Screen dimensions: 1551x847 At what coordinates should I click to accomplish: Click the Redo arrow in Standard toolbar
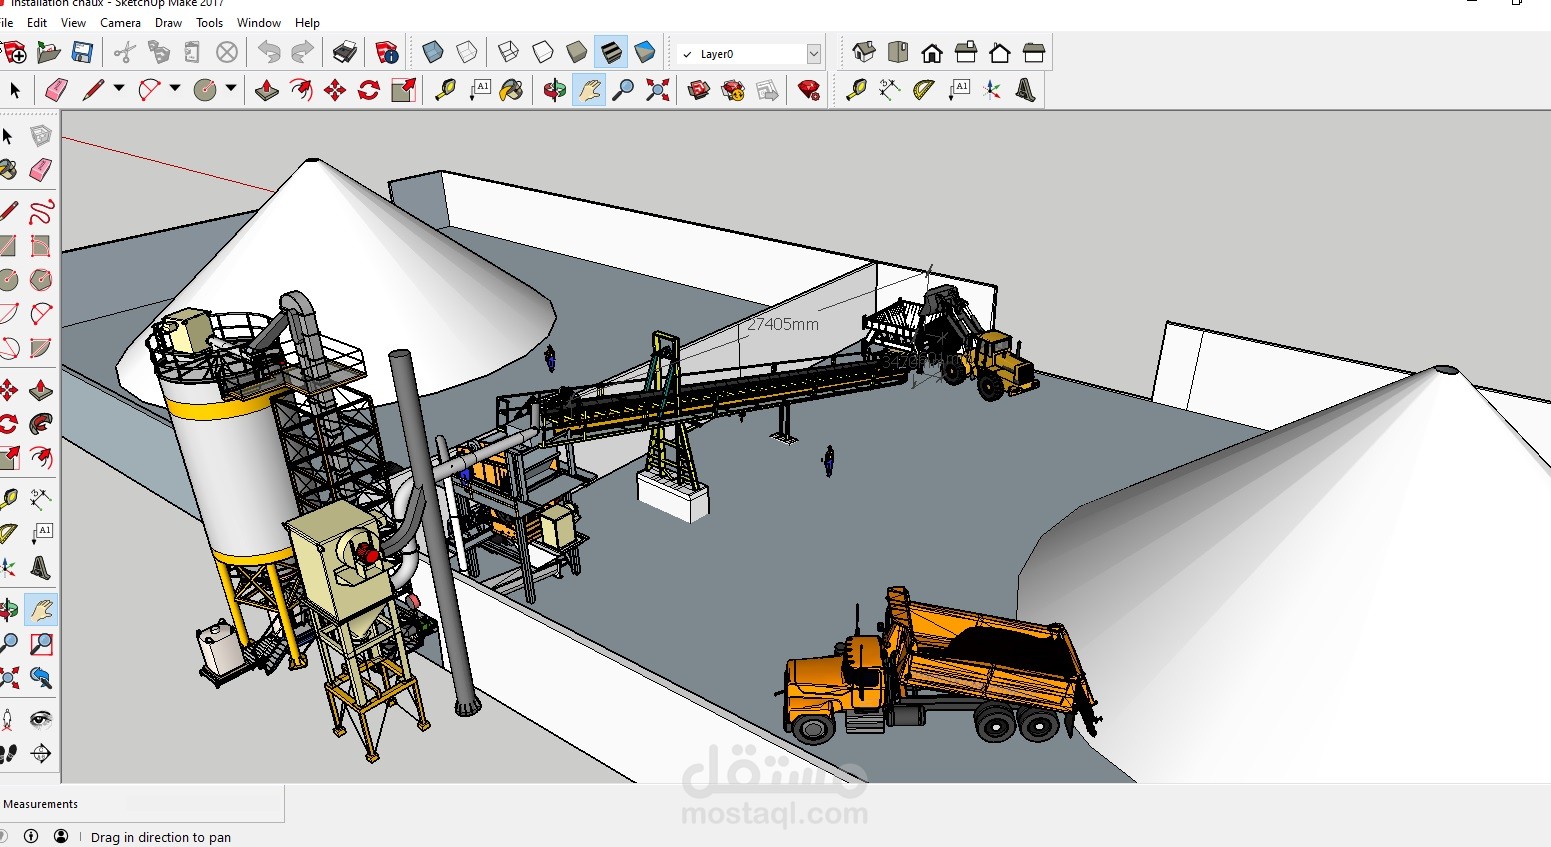302,52
